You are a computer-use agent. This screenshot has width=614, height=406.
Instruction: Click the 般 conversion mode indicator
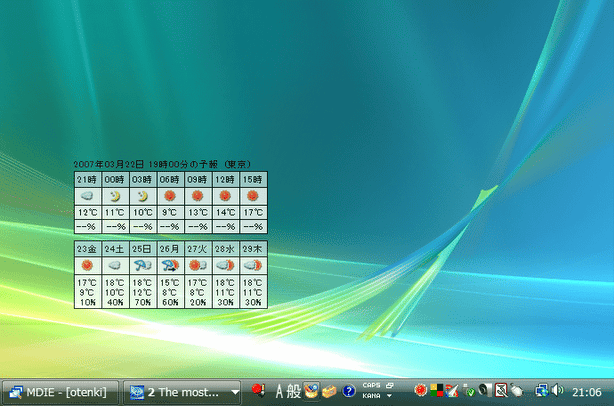294,391
